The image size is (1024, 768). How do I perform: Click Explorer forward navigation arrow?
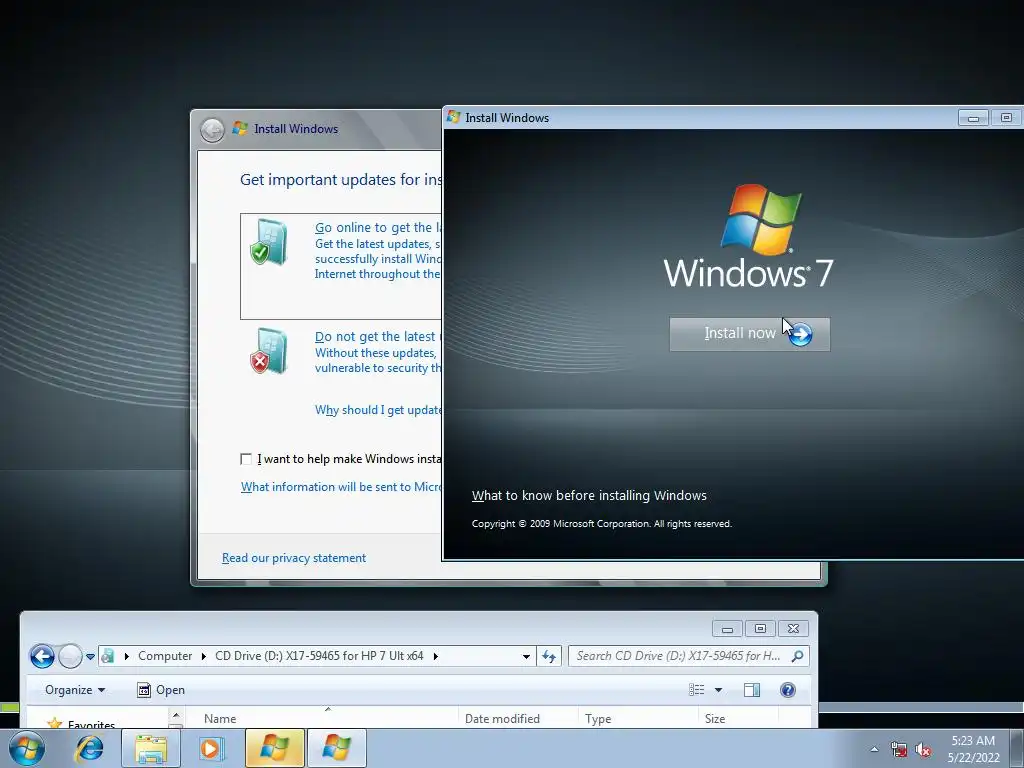pos(70,656)
